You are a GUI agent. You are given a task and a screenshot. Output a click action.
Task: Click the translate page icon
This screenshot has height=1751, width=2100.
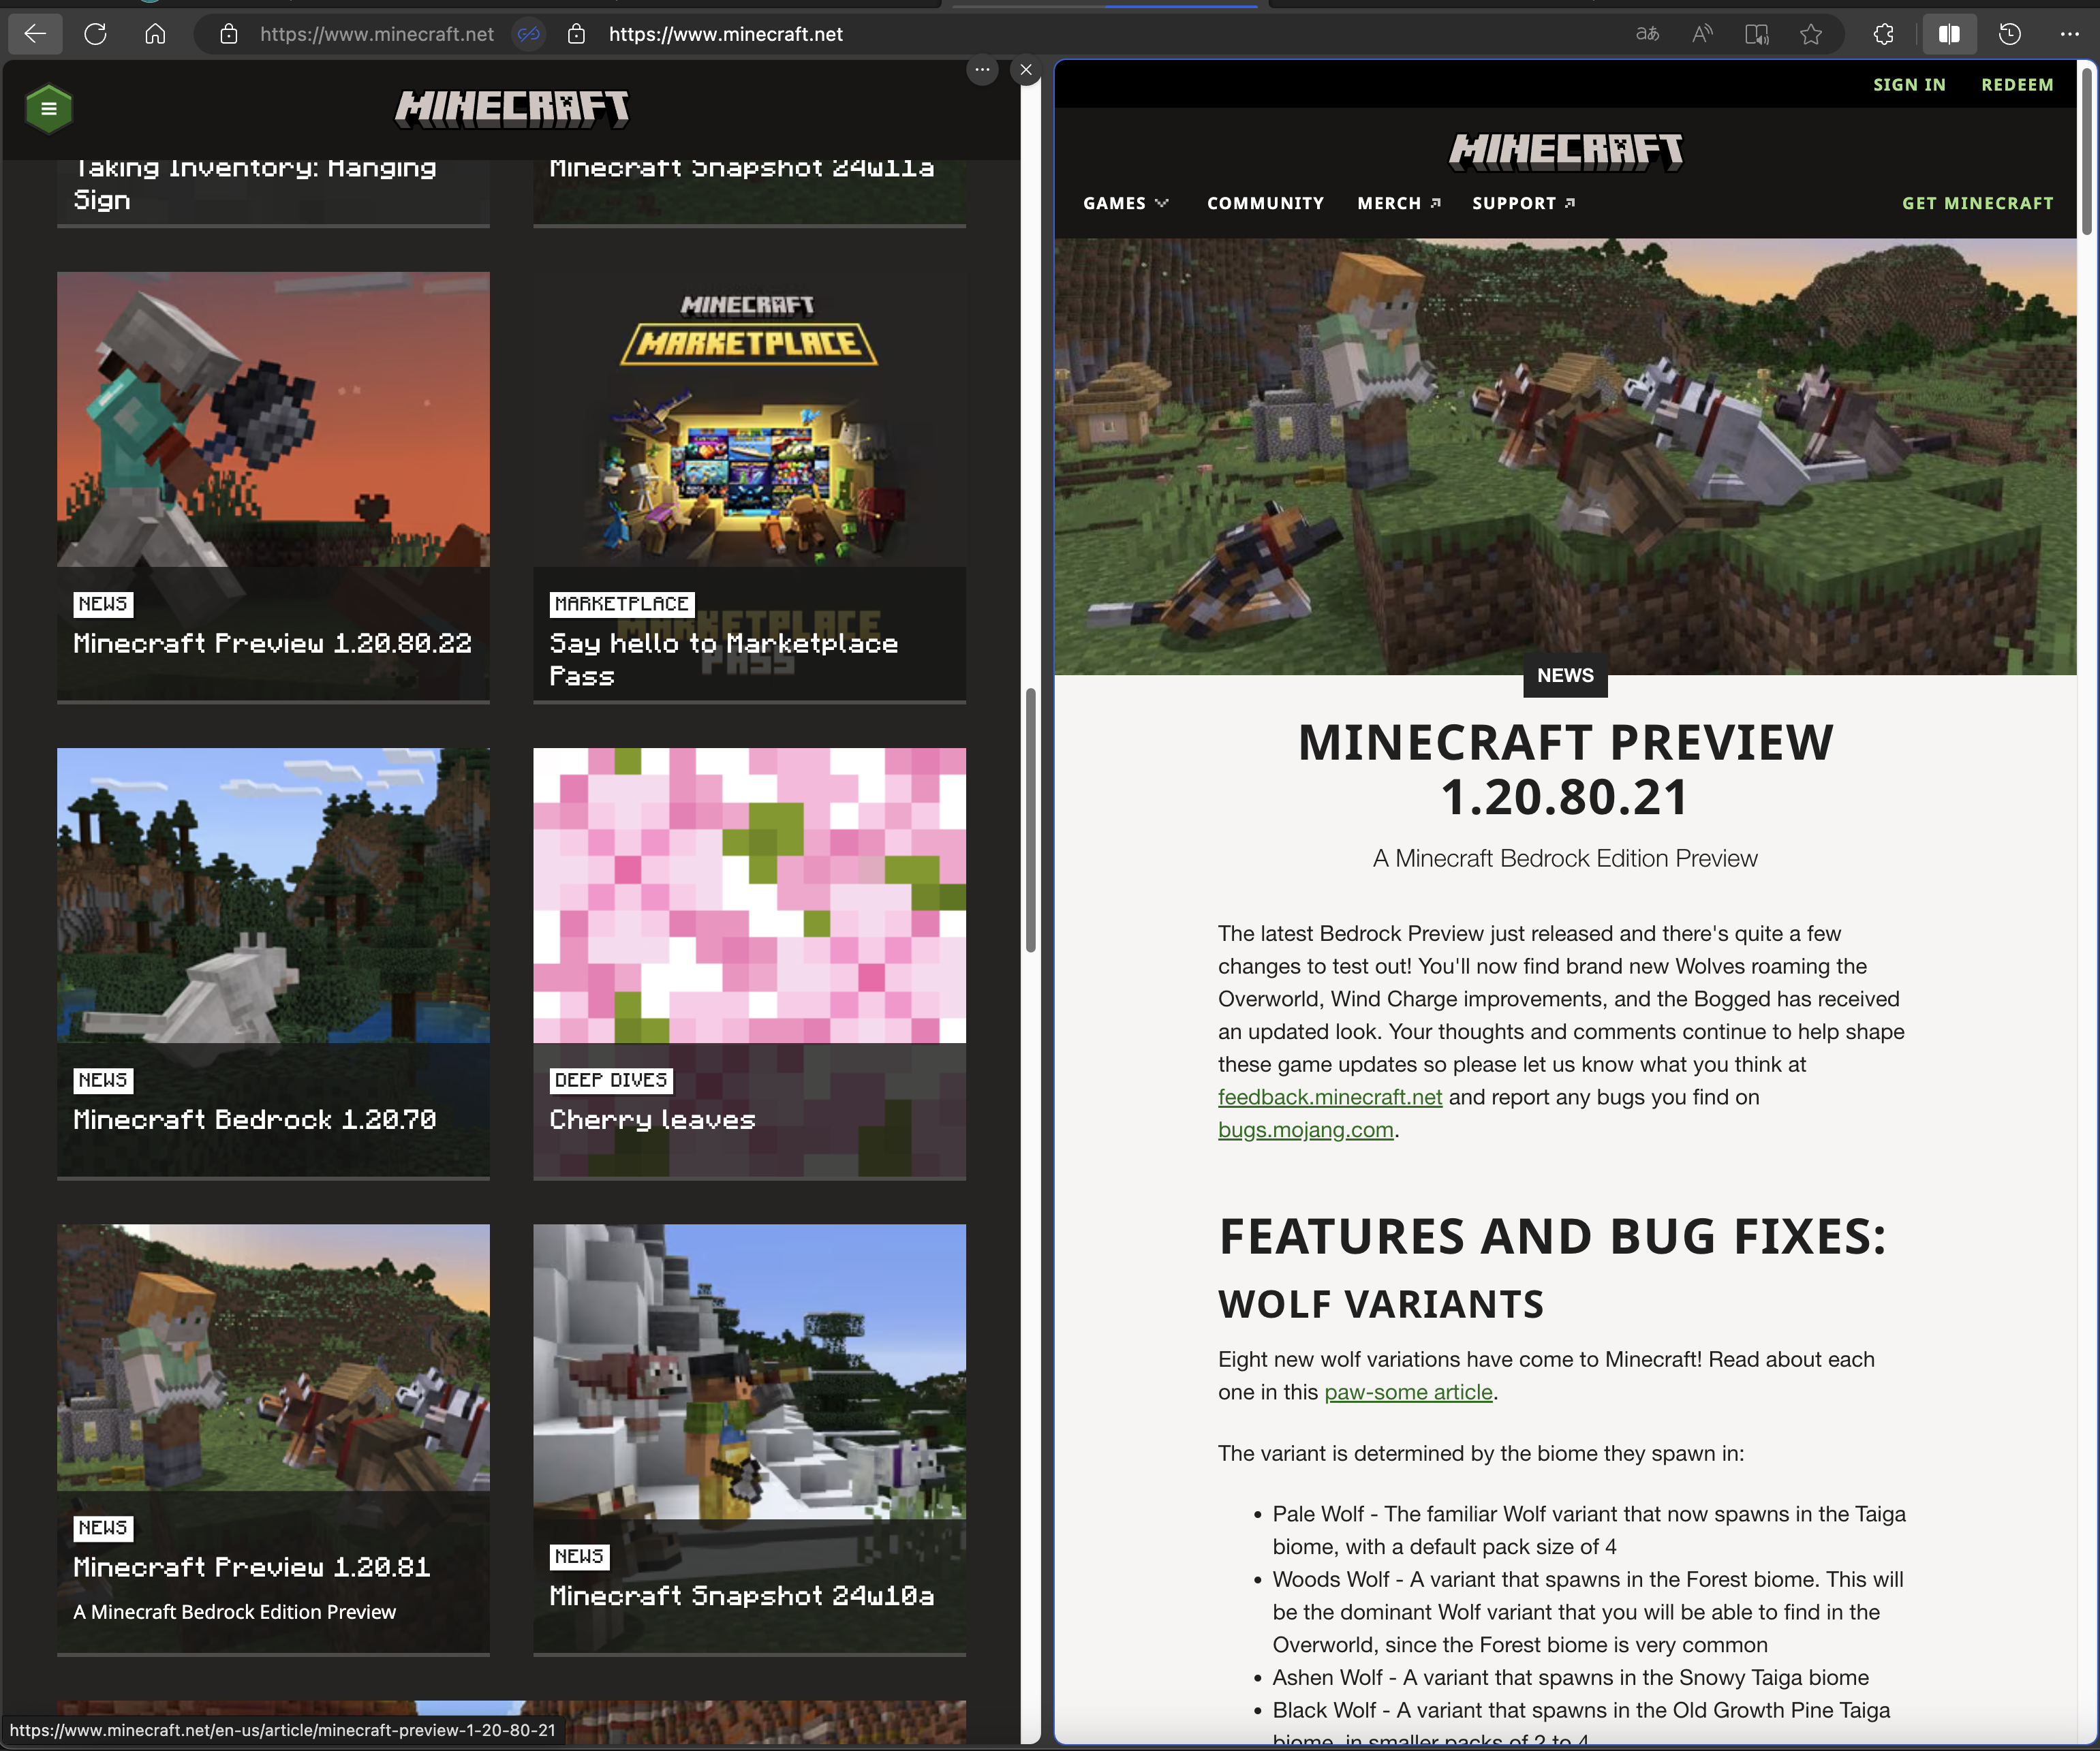(x=1647, y=34)
